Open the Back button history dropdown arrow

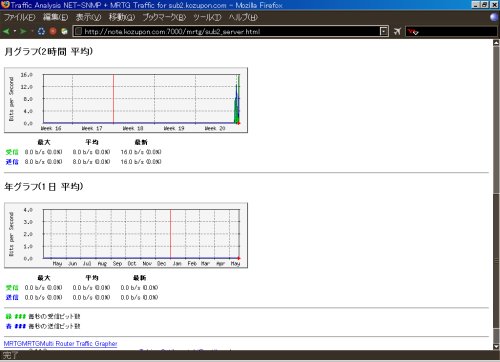pos(15,31)
